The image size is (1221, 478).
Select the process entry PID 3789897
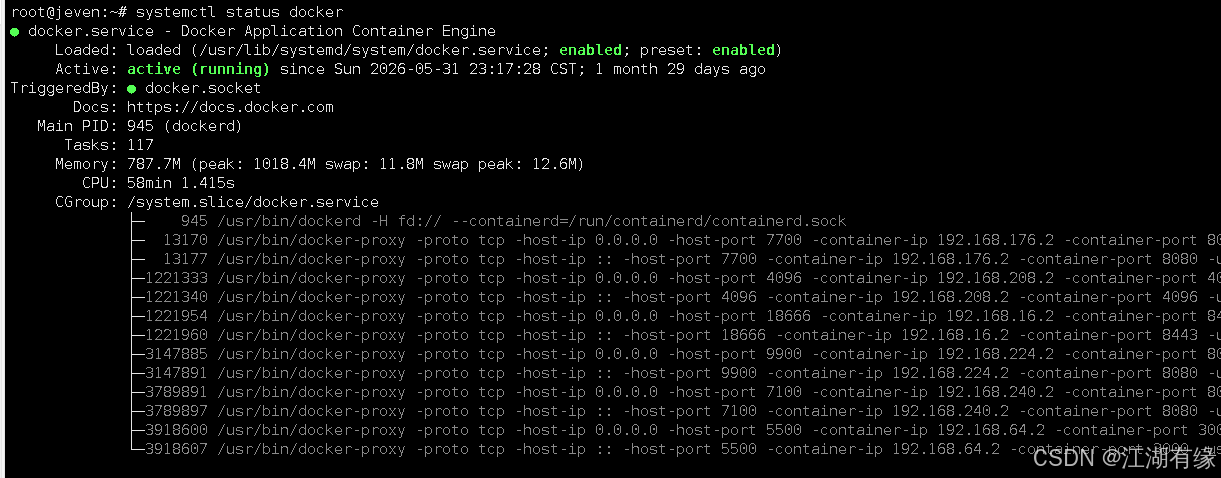click(675, 411)
